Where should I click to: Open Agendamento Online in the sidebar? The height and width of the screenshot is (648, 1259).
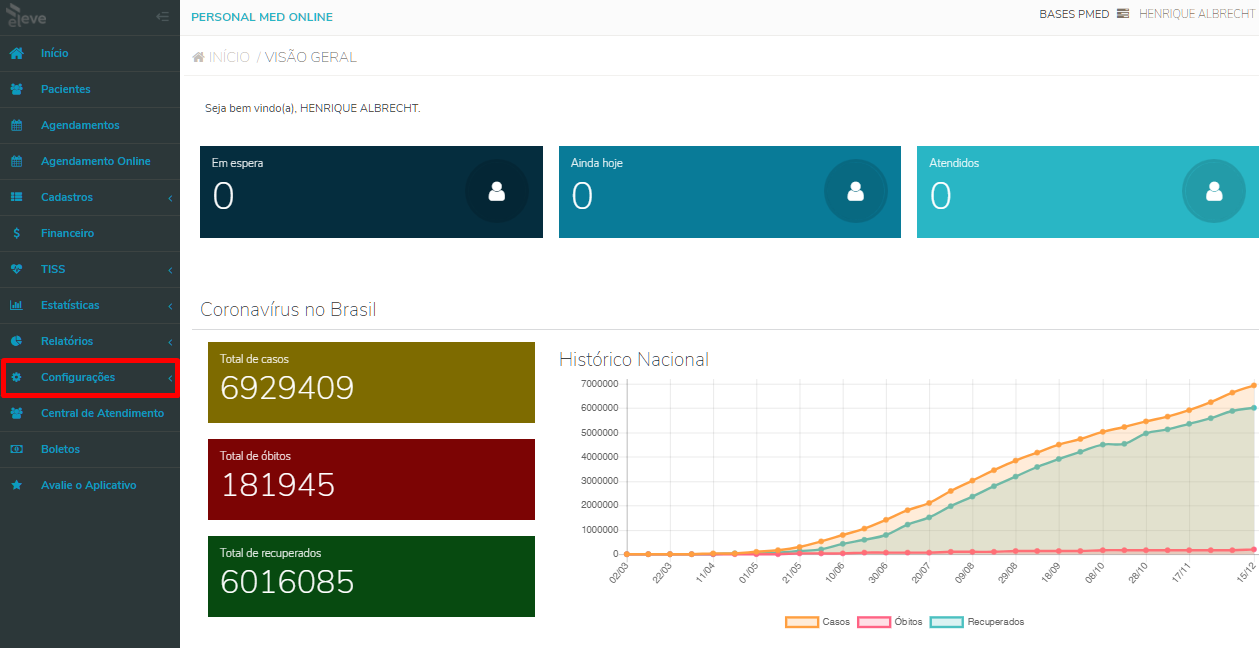[90, 161]
